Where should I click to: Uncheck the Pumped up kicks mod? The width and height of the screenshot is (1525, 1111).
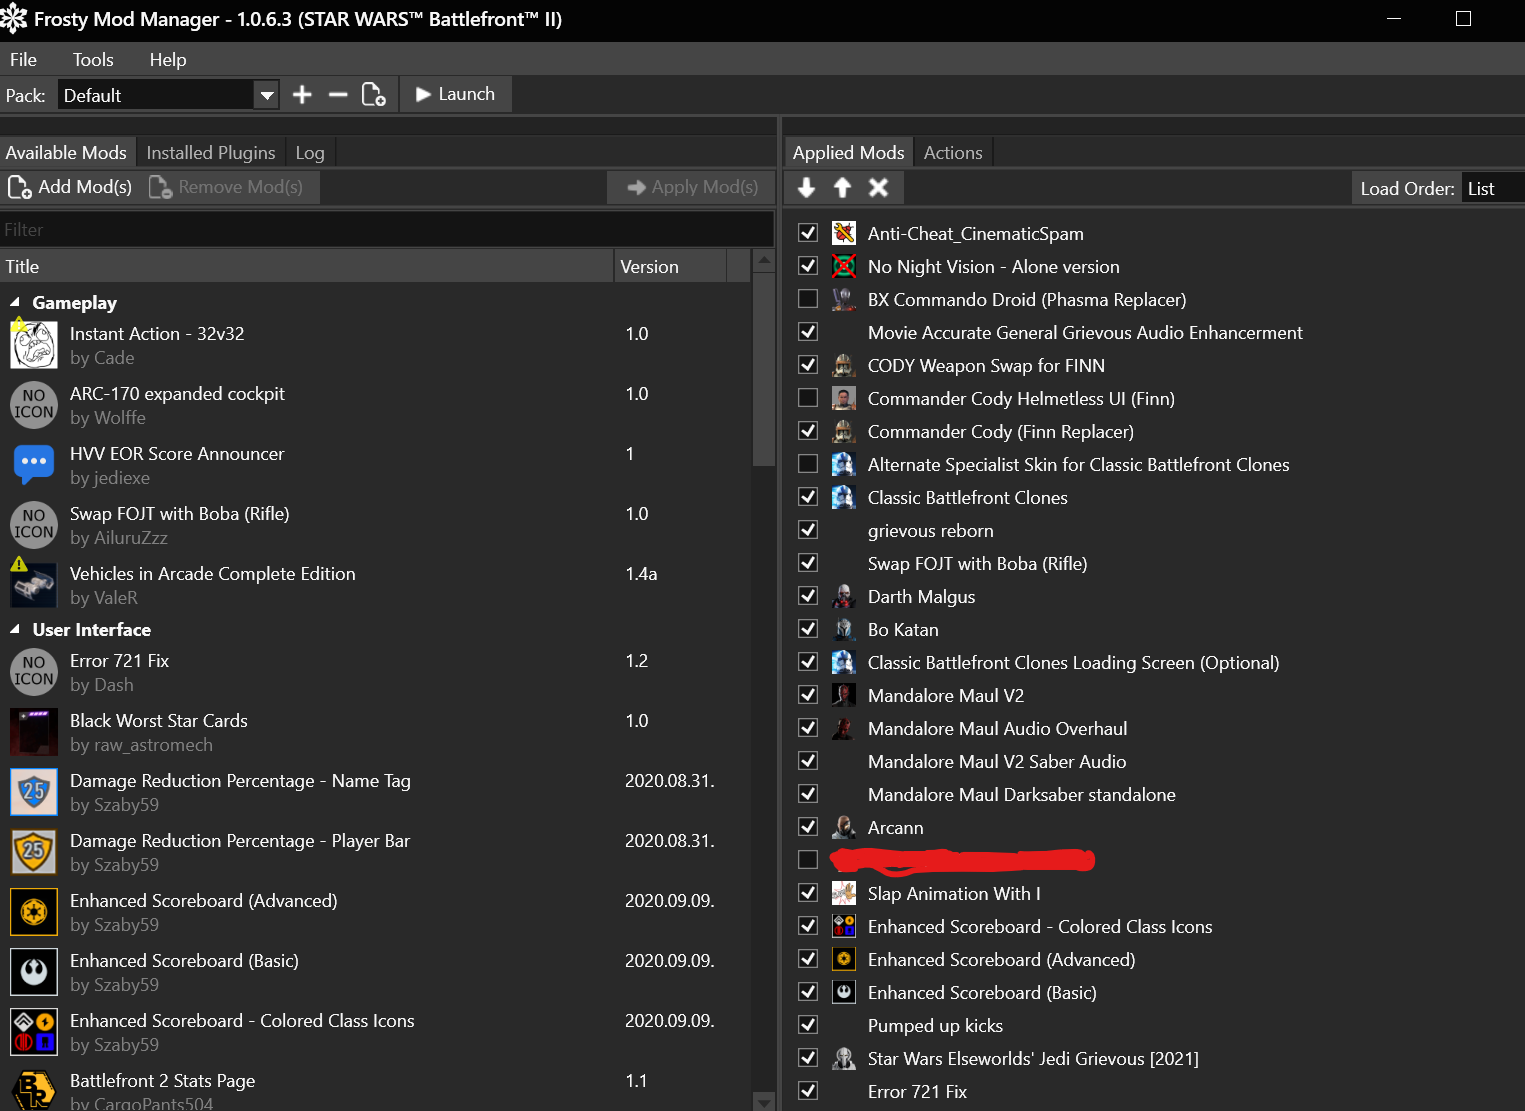[808, 1025]
